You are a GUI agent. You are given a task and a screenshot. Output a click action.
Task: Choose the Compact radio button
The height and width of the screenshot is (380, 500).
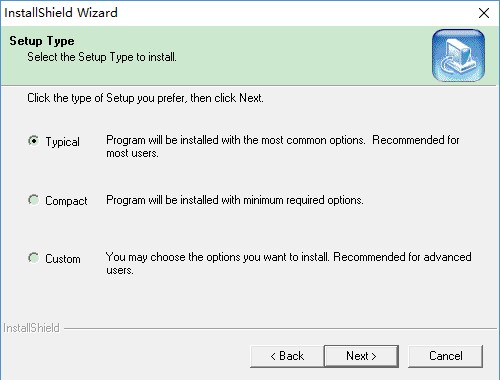coord(34,200)
